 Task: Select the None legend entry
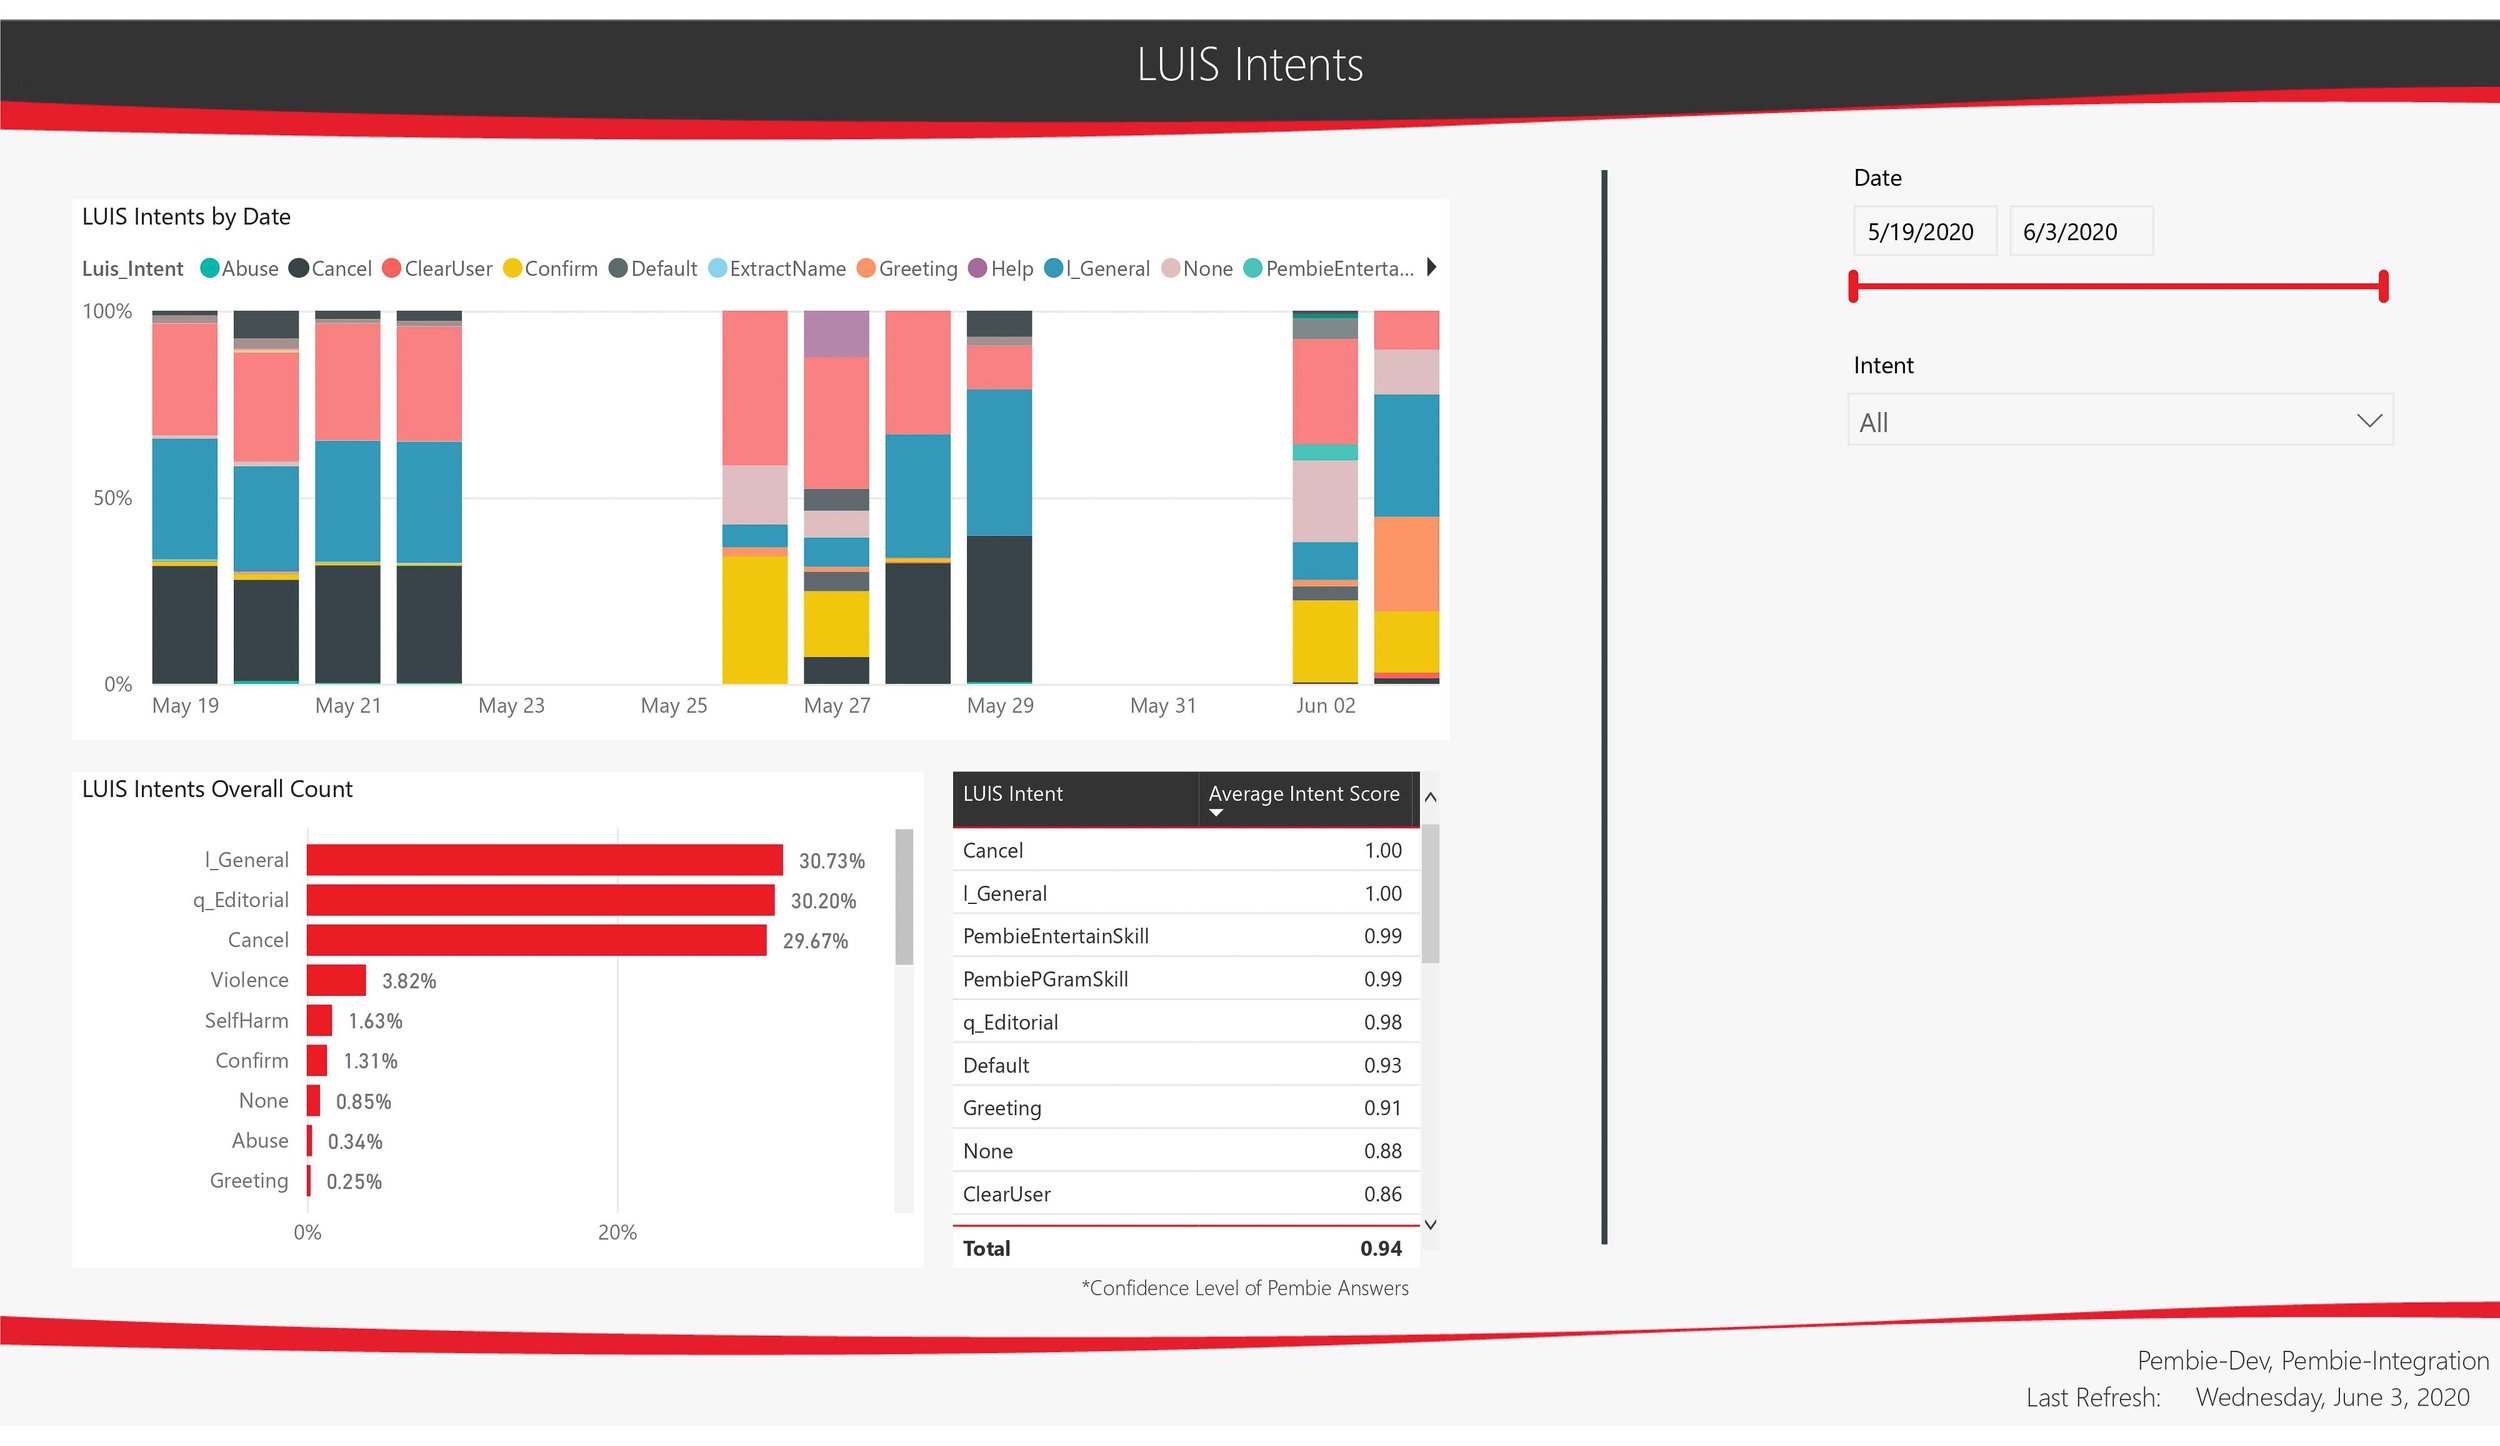1197,268
